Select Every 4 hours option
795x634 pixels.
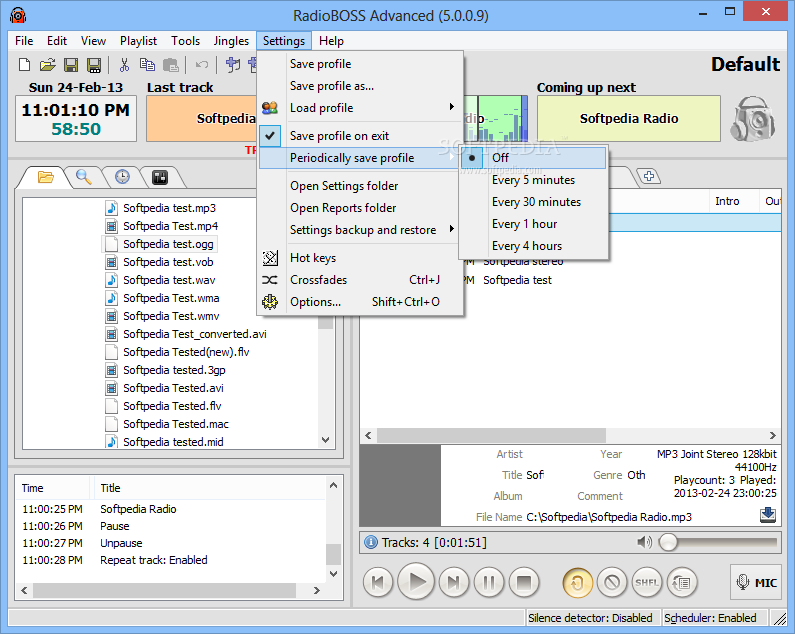pyautogui.click(x=533, y=246)
